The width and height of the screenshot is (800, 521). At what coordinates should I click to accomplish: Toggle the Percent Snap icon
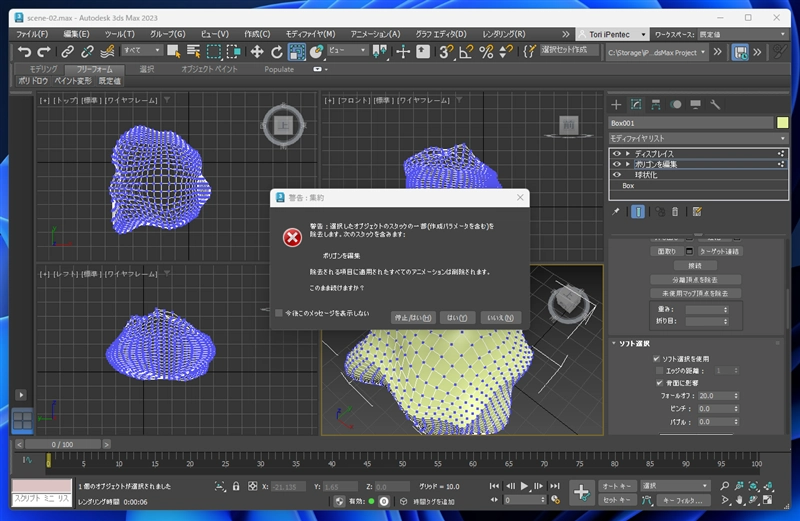coord(486,52)
